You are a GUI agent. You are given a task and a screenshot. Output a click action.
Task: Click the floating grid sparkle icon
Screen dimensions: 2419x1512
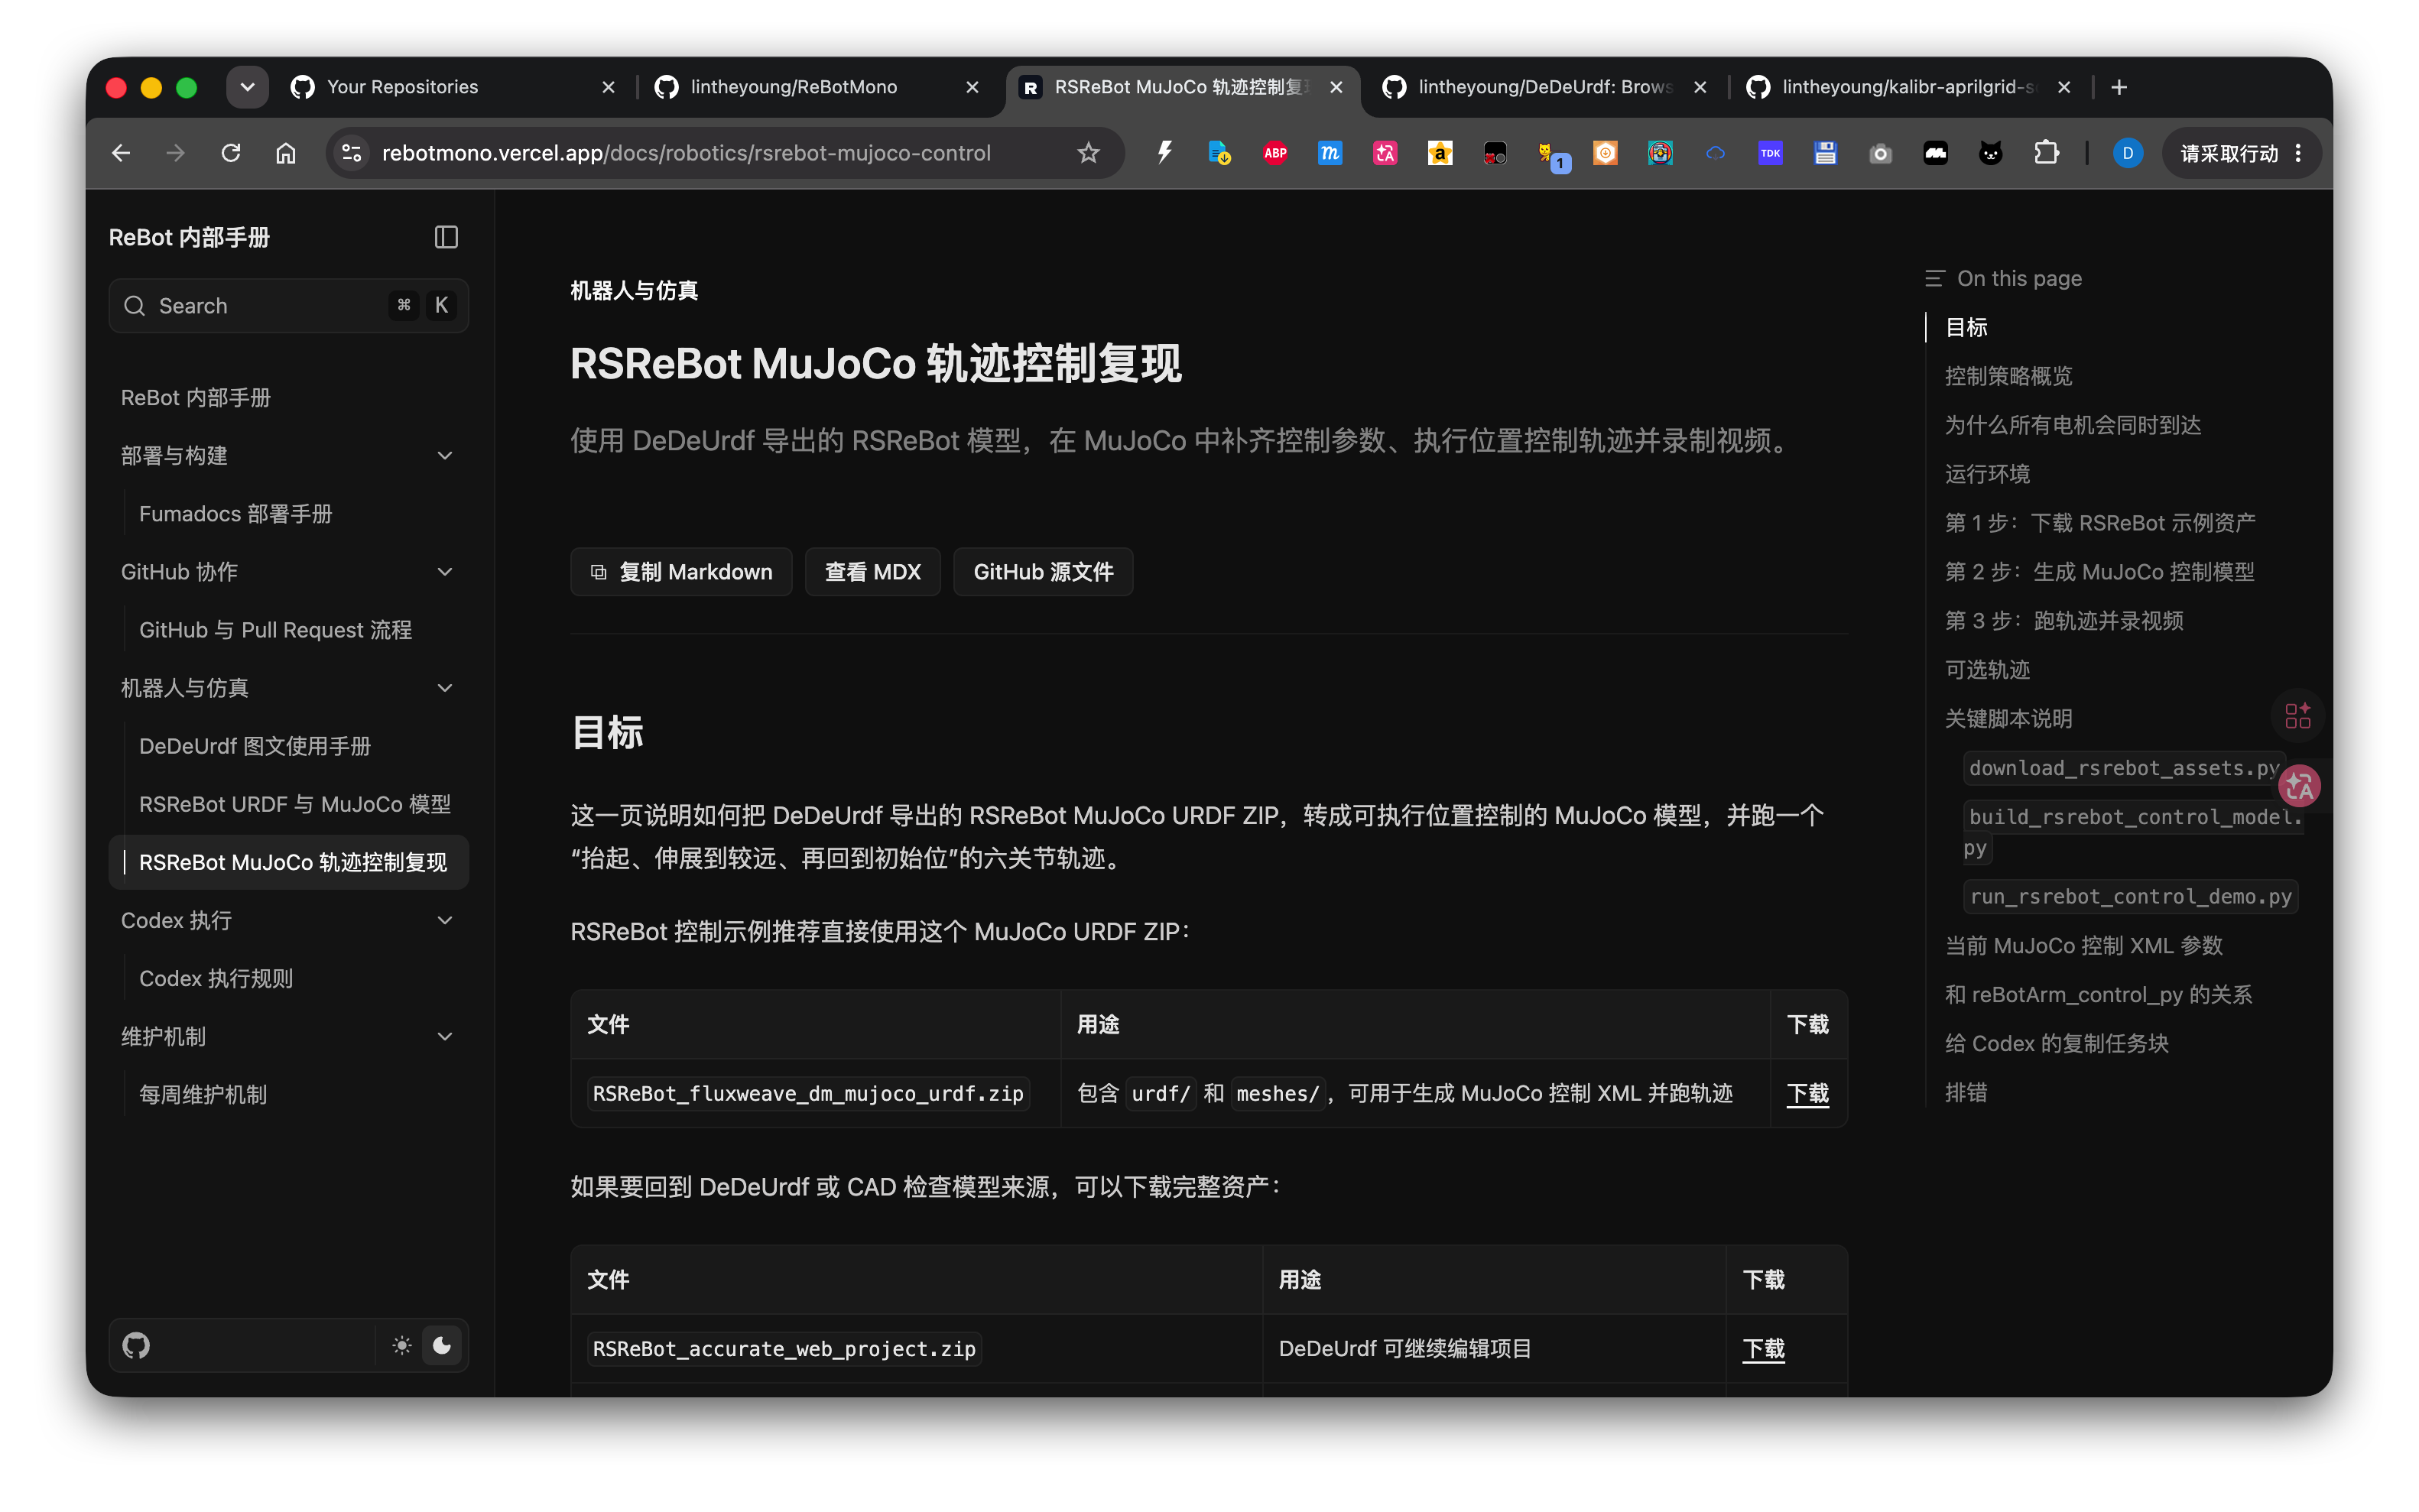pos(2297,715)
